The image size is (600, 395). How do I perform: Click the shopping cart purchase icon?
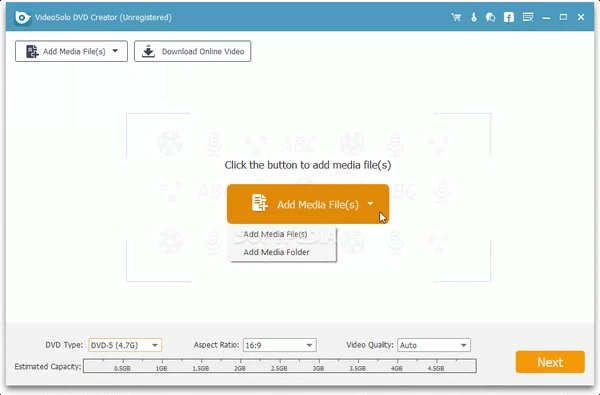tap(456, 17)
